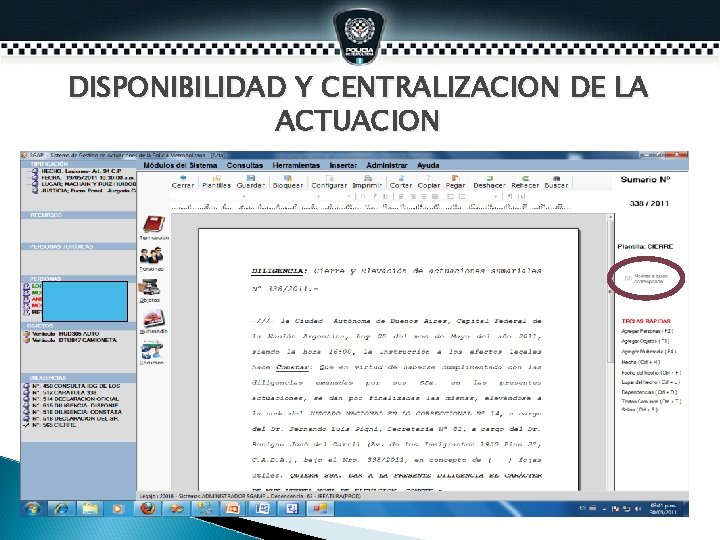Screen dimensions: 720x540
Task: Open Internet Explorer from the taskbar
Action: click(62, 508)
